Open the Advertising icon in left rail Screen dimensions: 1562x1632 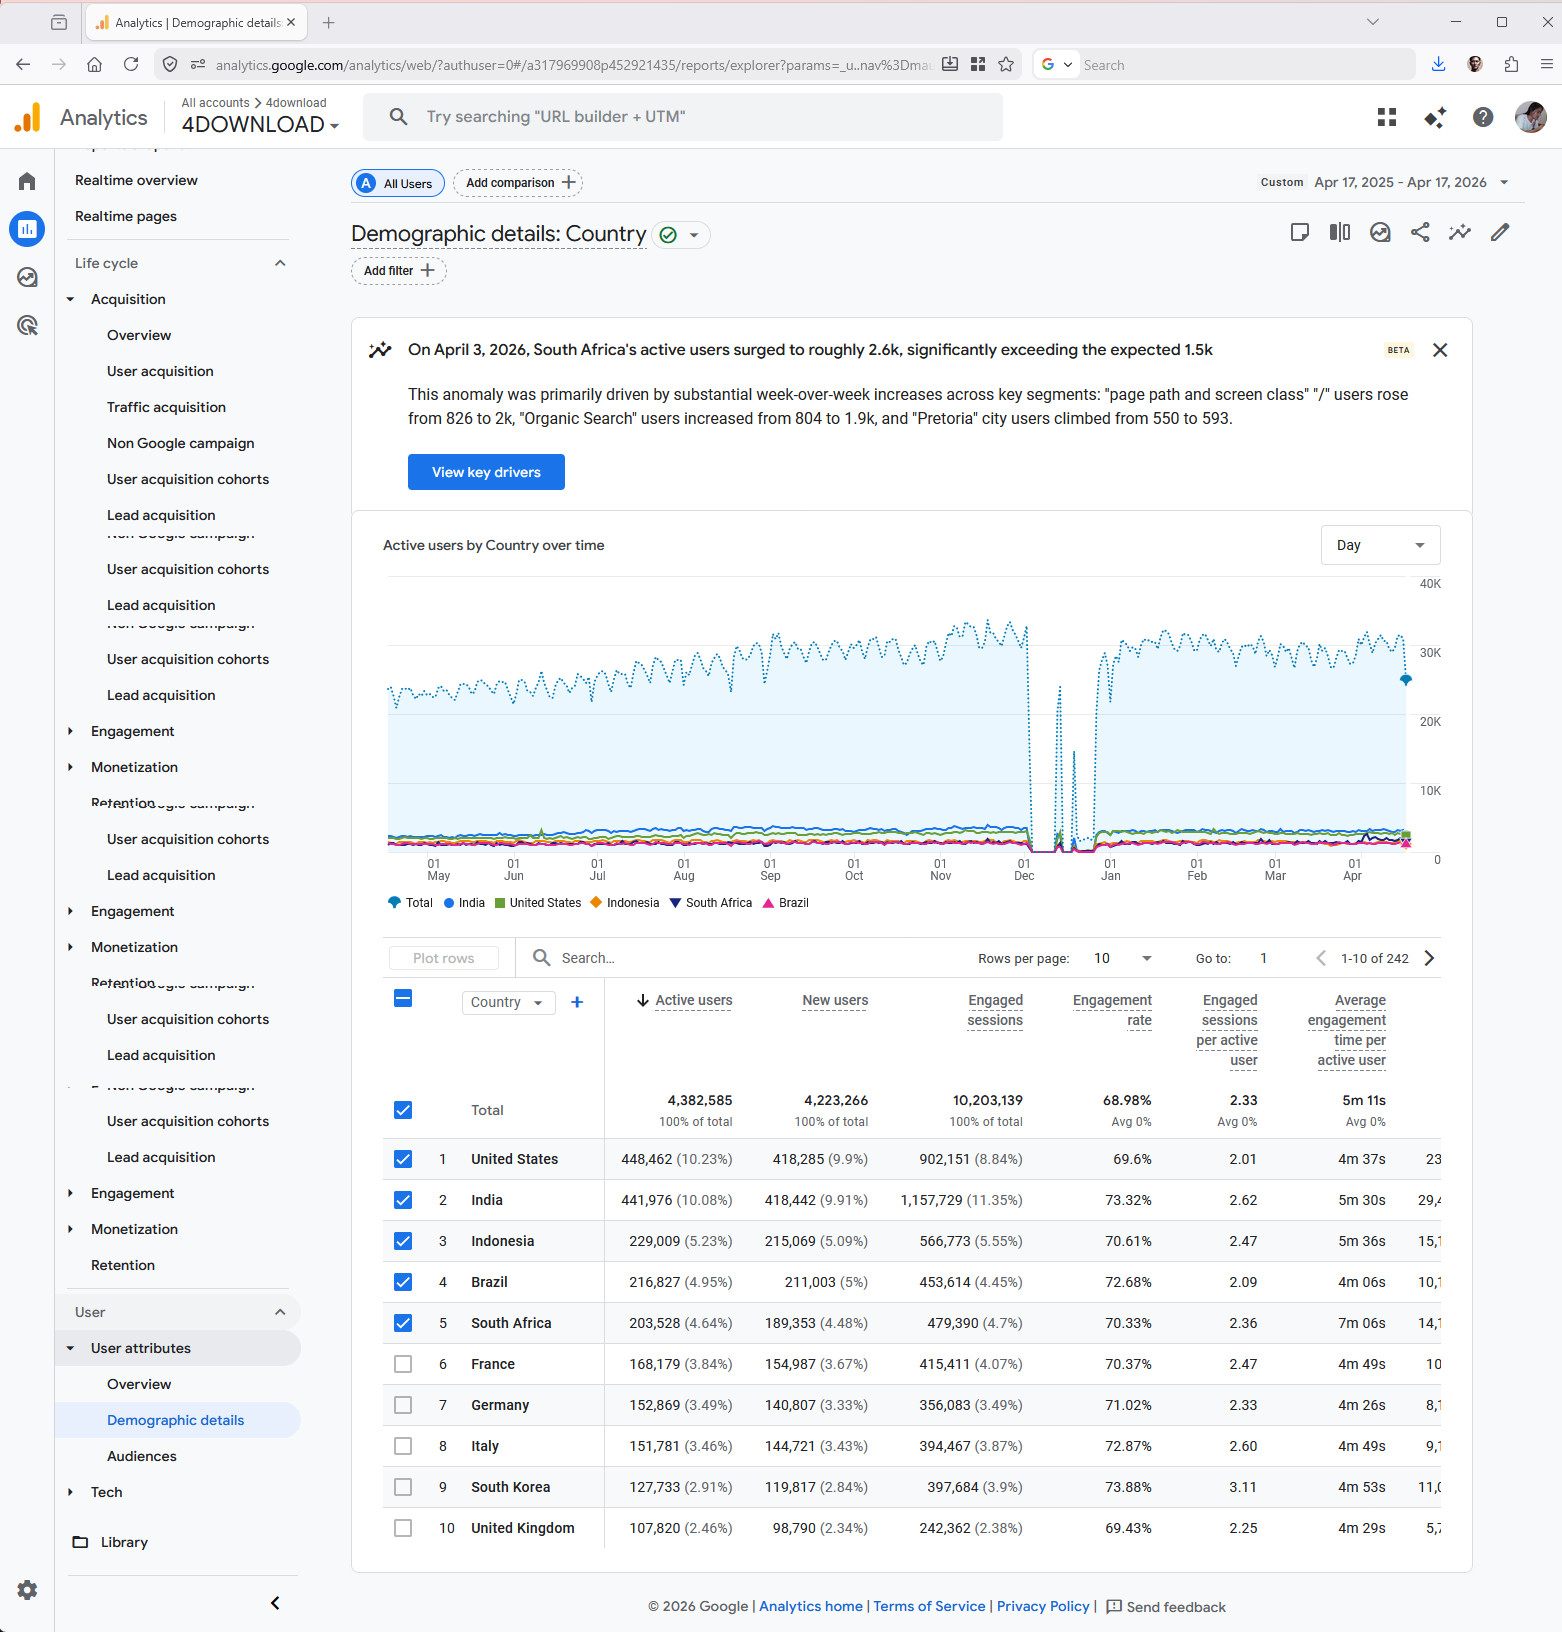click(27, 325)
